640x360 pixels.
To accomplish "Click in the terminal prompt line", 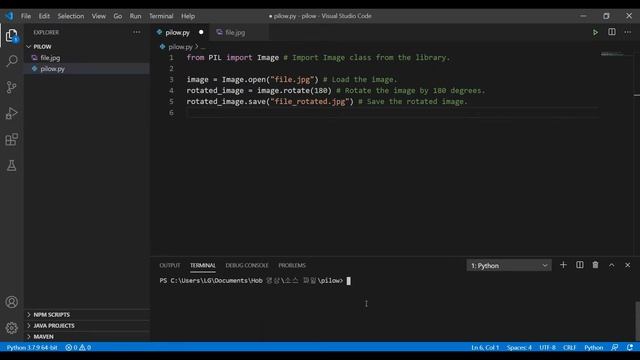I will [255, 281].
